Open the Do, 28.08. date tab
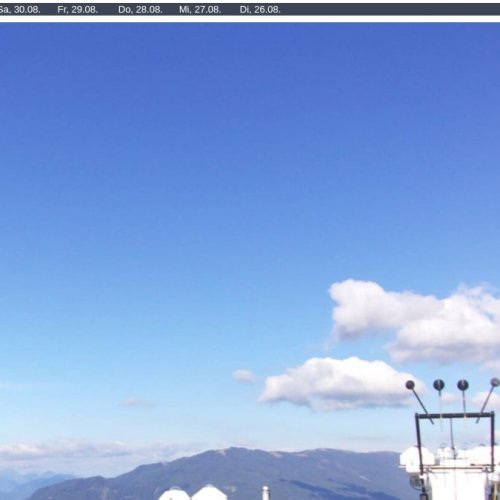Image resolution: width=500 pixels, height=500 pixels. coord(140,10)
